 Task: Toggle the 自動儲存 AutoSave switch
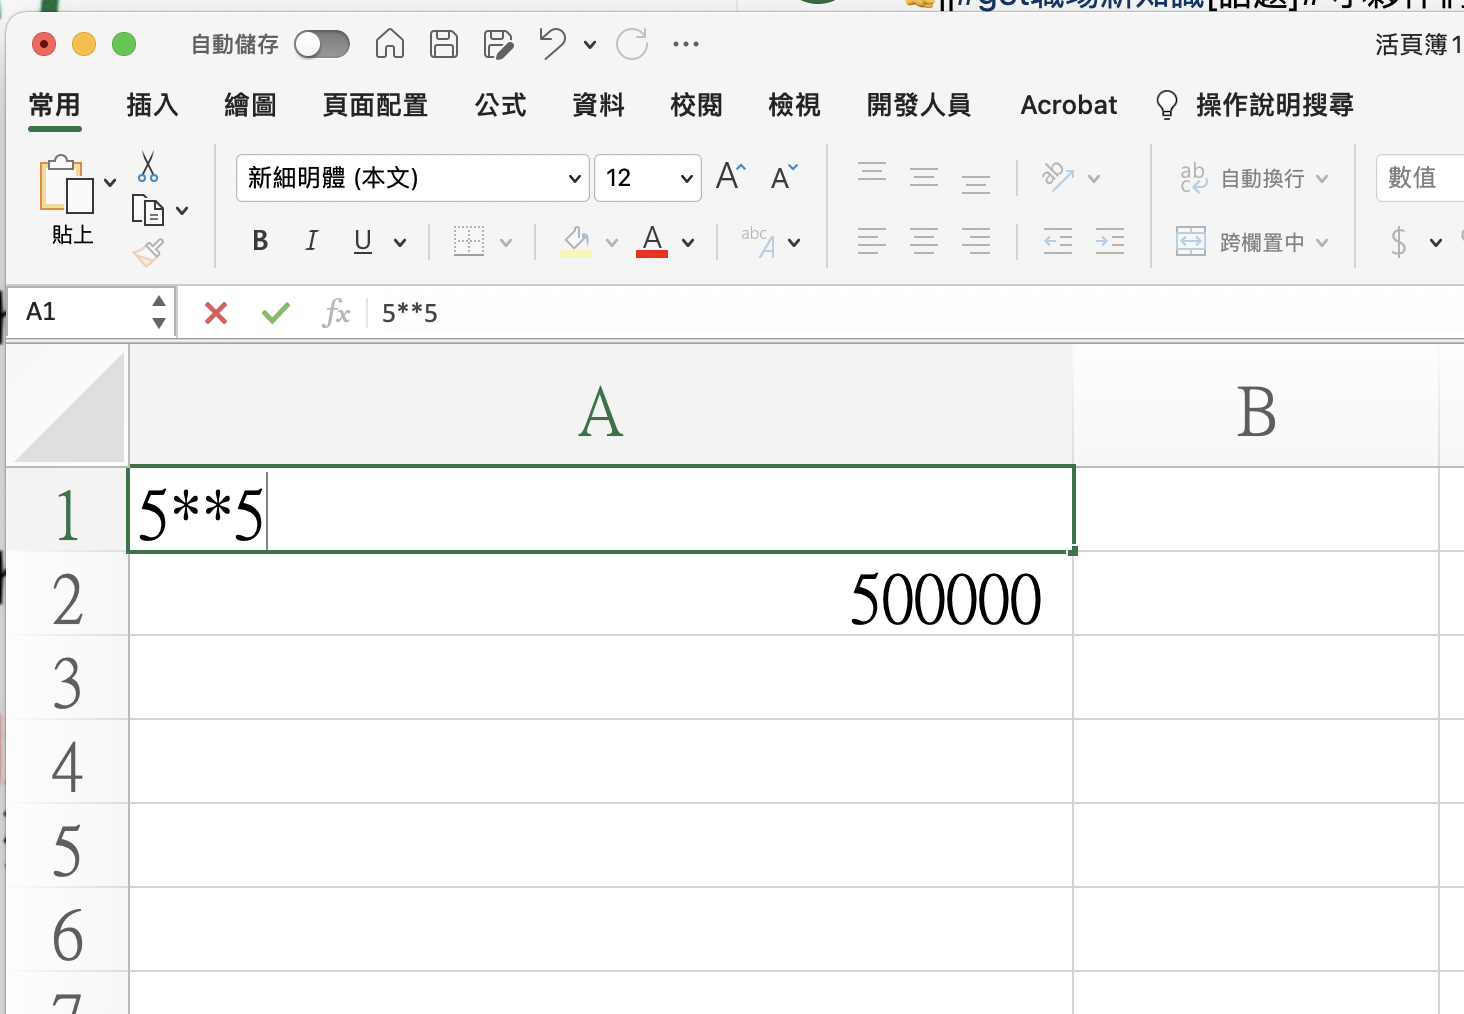(322, 44)
